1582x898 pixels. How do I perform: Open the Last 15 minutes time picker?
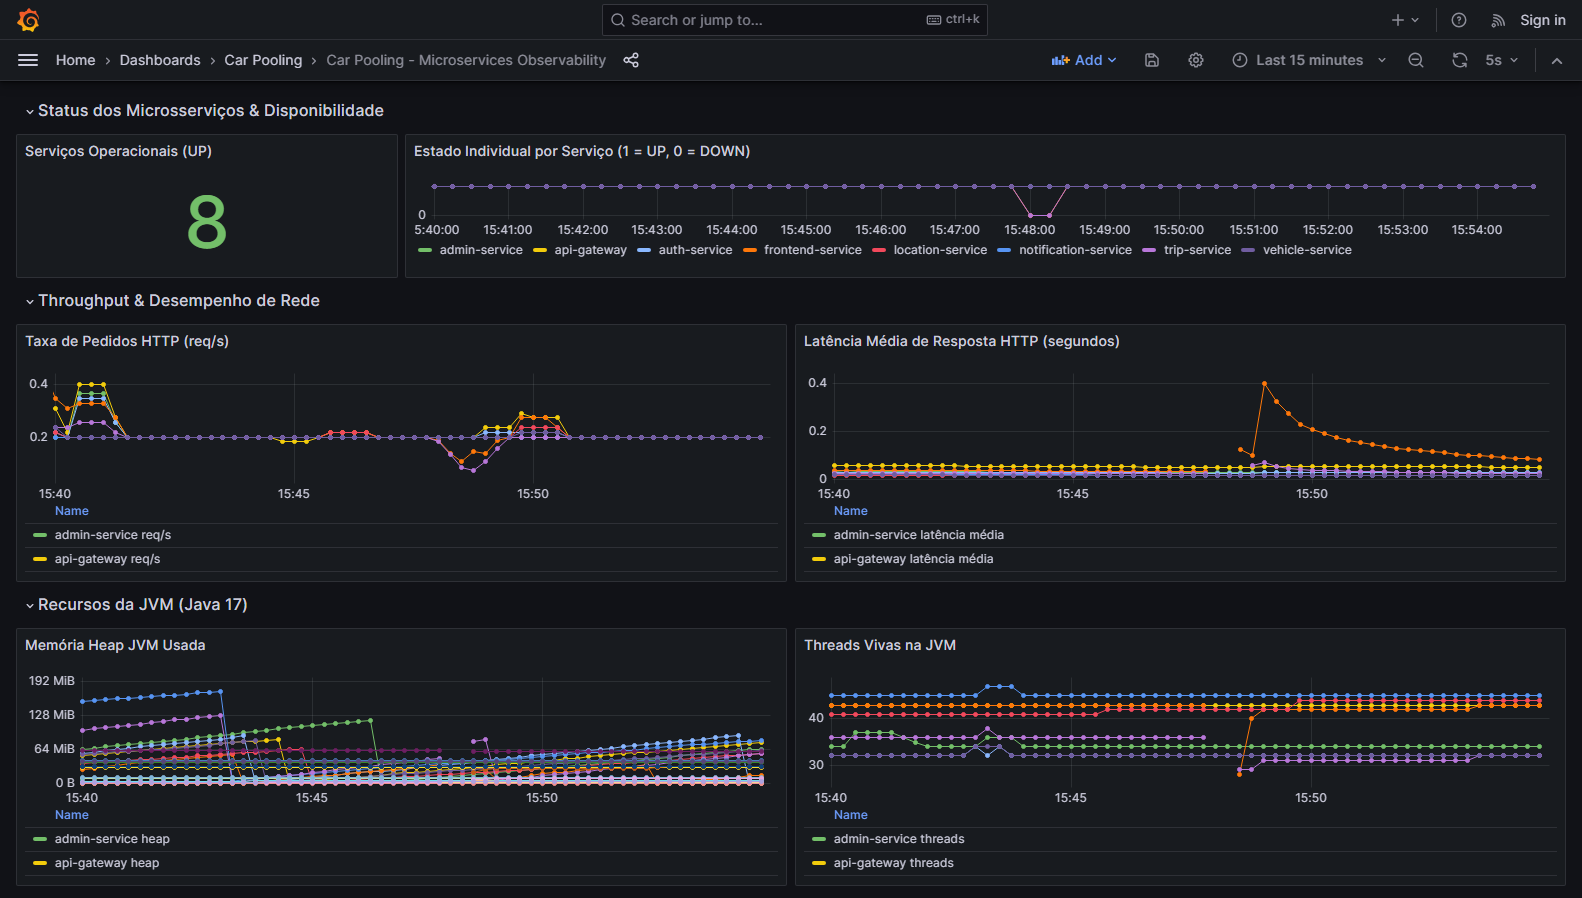point(1310,60)
